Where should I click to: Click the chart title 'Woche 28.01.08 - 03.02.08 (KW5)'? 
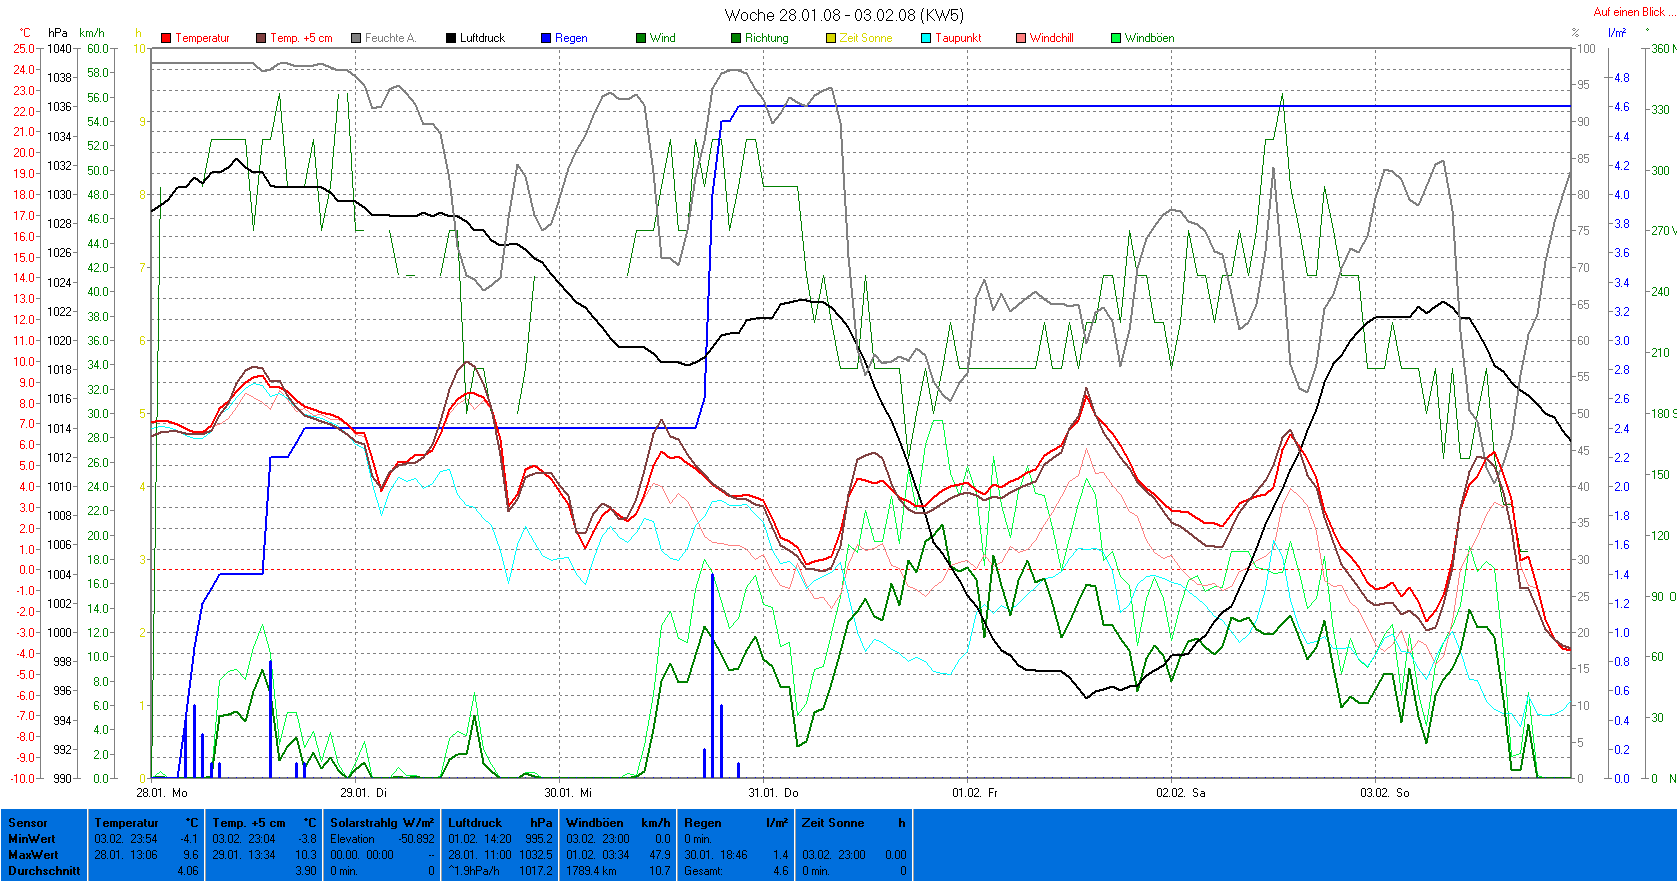tap(844, 15)
